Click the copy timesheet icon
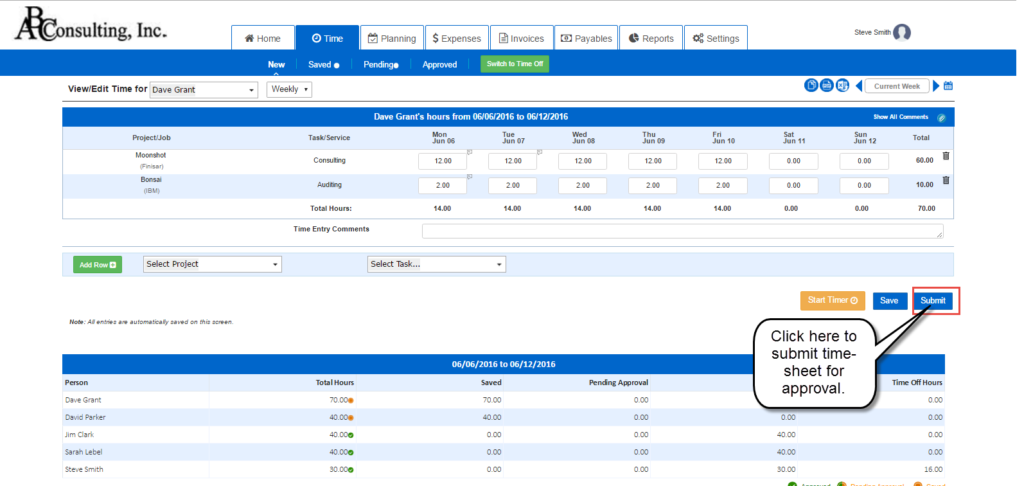The height and width of the screenshot is (486, 1024). 810,86
